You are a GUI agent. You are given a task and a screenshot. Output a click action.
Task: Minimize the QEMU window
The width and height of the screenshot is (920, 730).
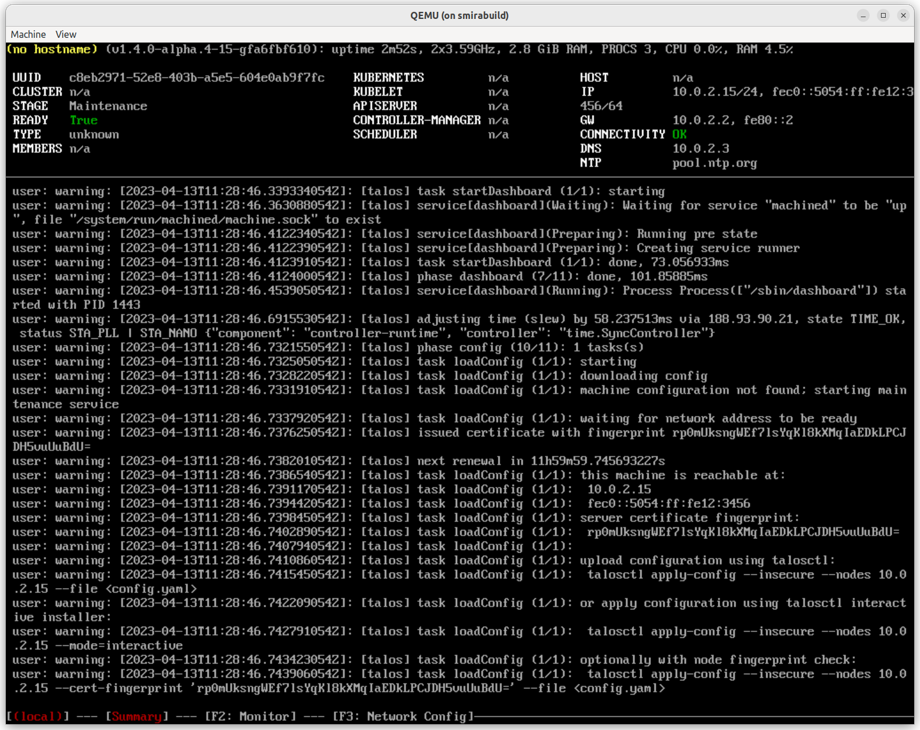[x=863, y=15]
